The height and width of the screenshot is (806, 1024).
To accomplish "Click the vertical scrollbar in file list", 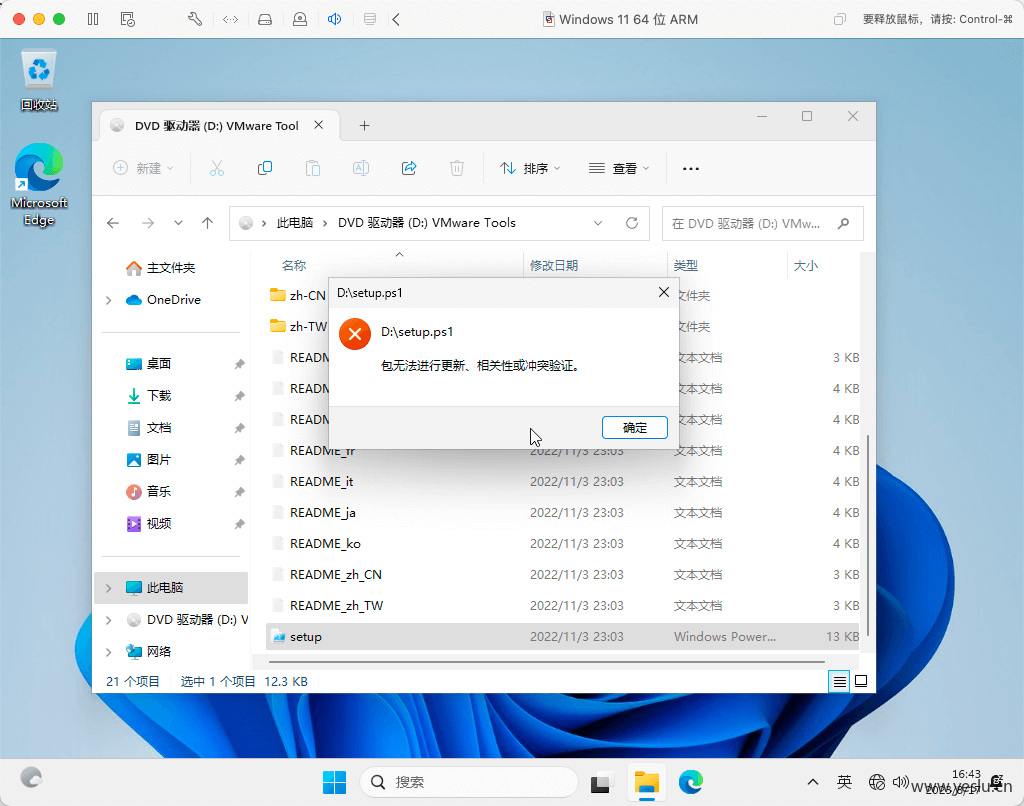I will pyautogui.click(x=867, y=536).
